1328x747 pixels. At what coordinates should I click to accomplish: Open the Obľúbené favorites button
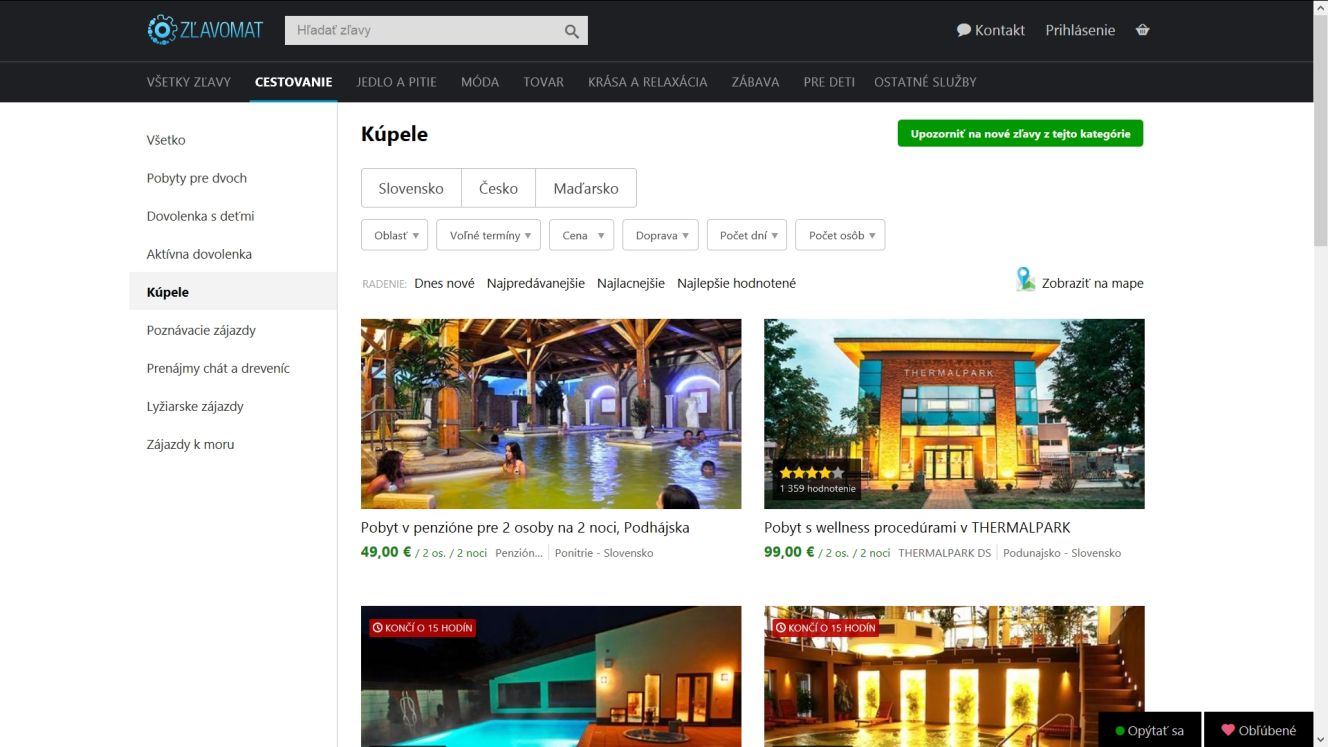(x=1258, y=730)
